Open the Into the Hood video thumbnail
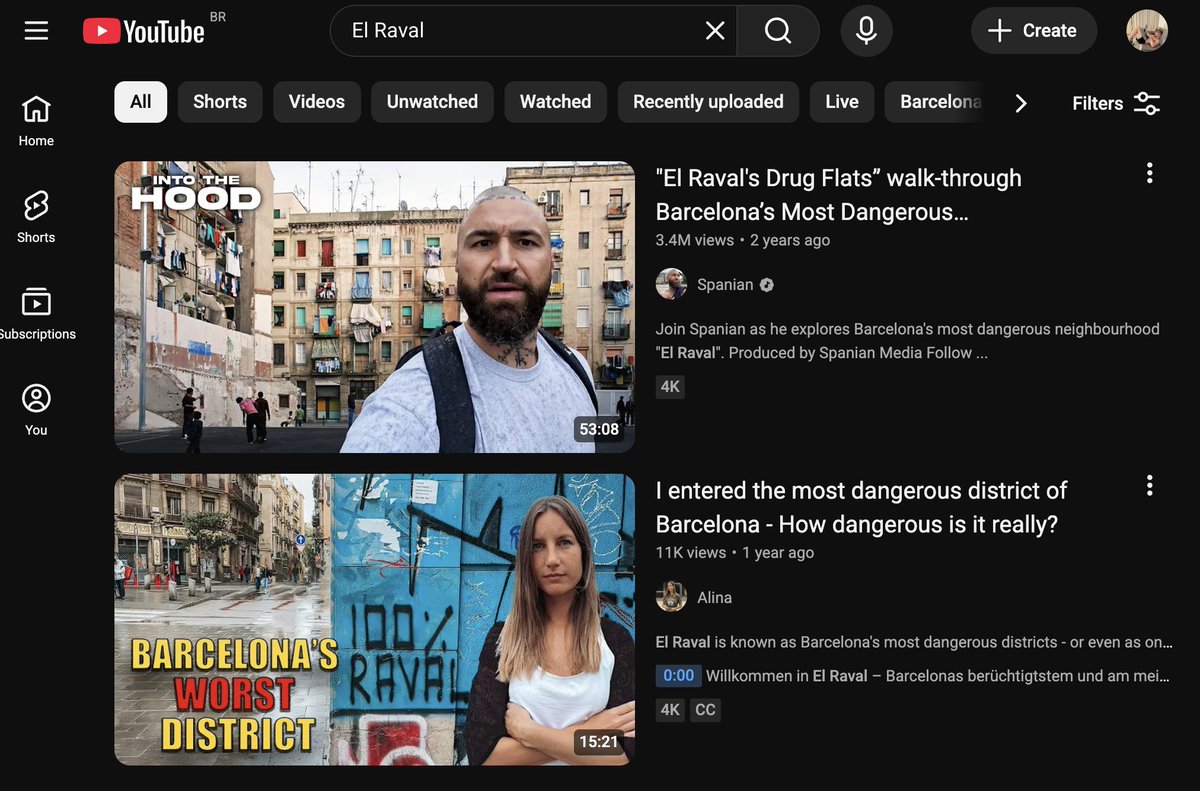Screen dimensions: 1200x791 (x=375, y=307)
